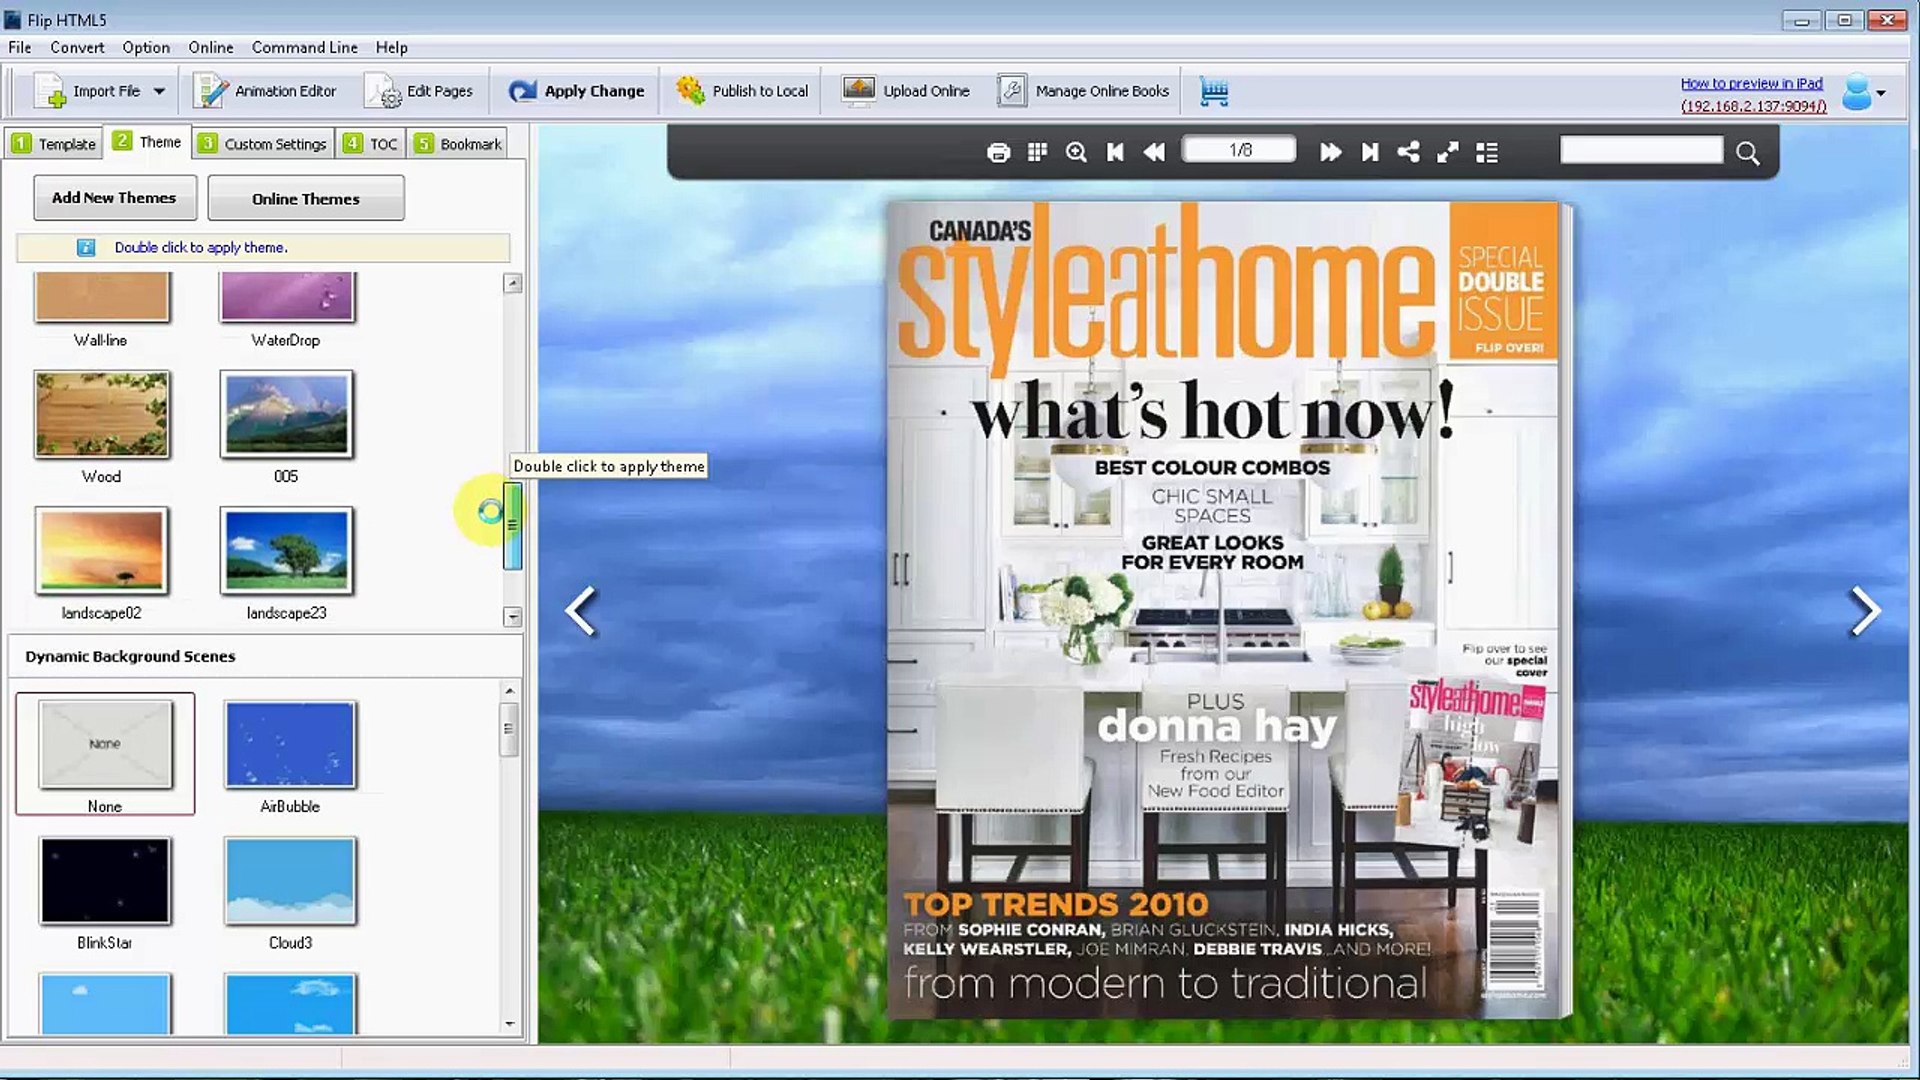Go to previous page icon
This screenshot has width=1920, height=1080.
click(x=1154, y=152)
